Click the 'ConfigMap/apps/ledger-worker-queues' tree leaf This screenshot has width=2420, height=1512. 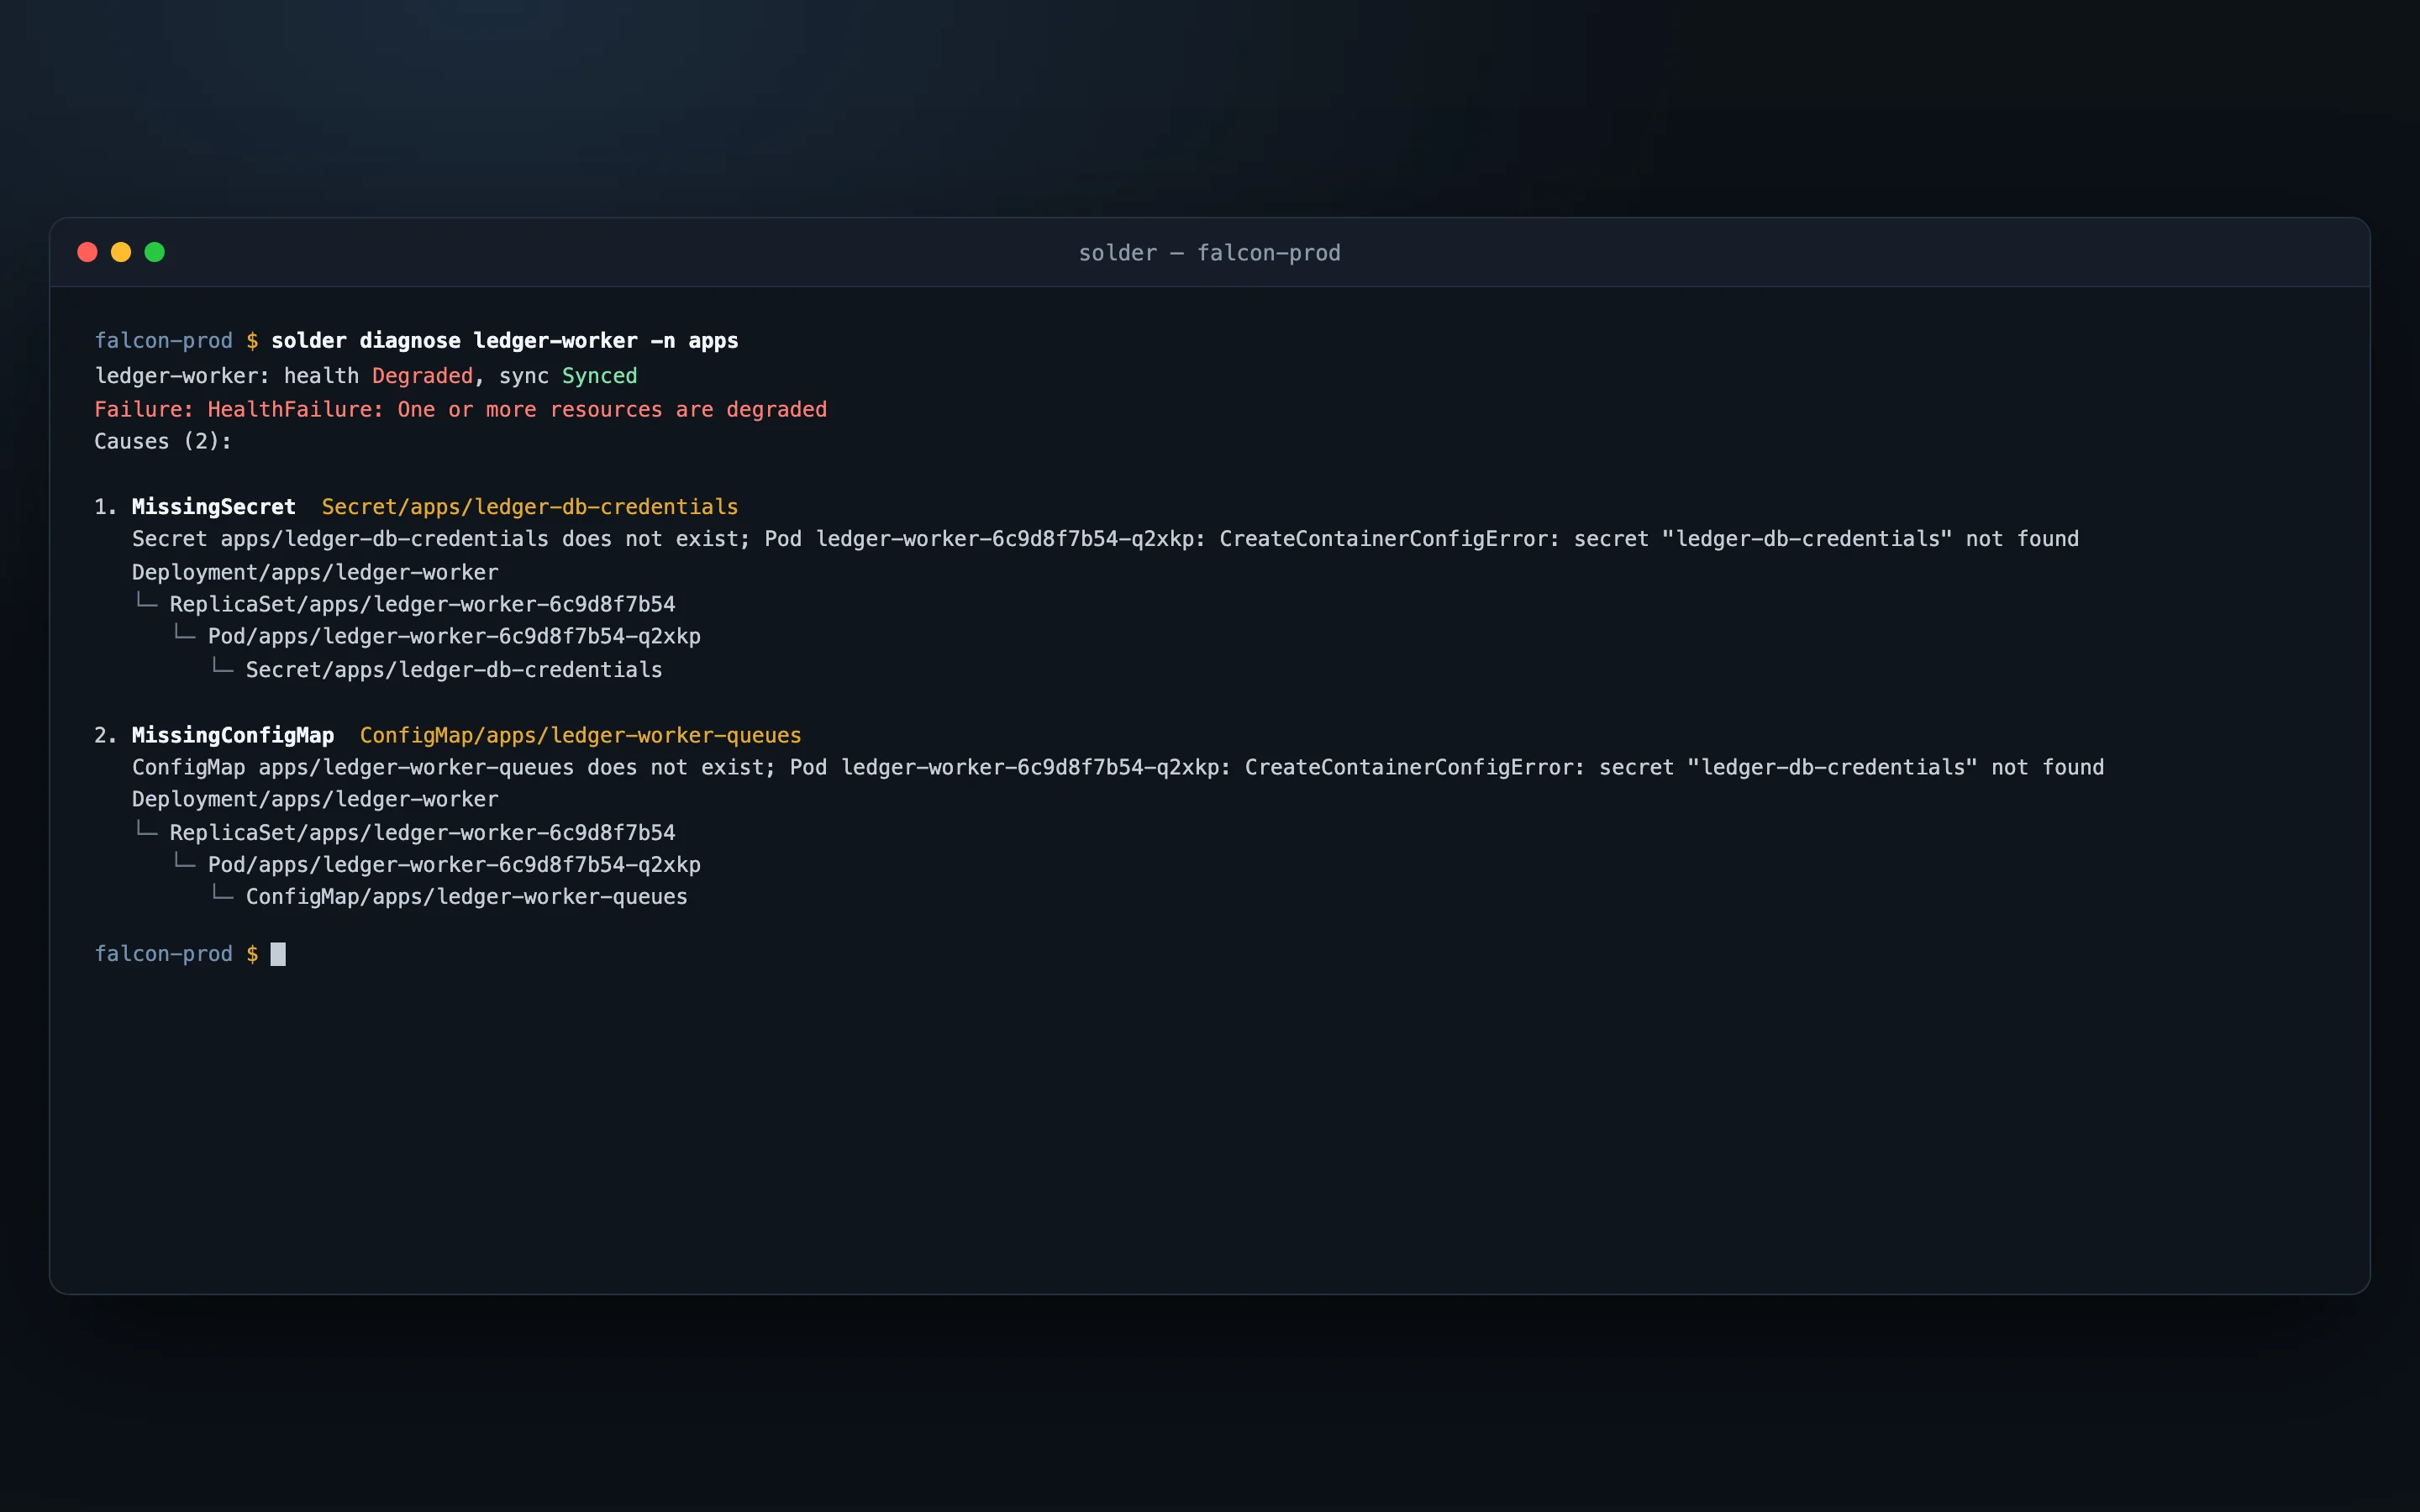(x=467, y=897)
